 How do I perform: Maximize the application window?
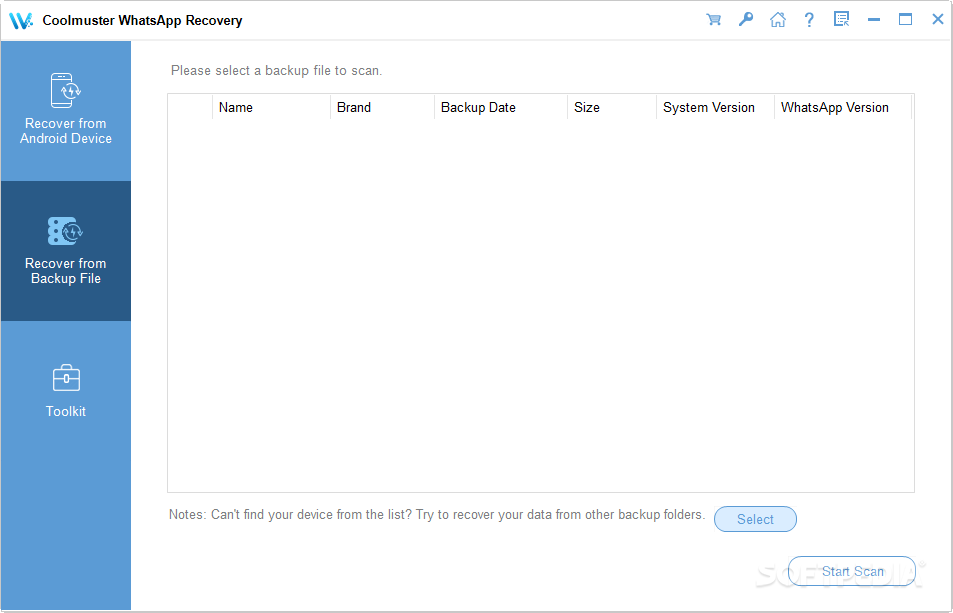[906, 19]
